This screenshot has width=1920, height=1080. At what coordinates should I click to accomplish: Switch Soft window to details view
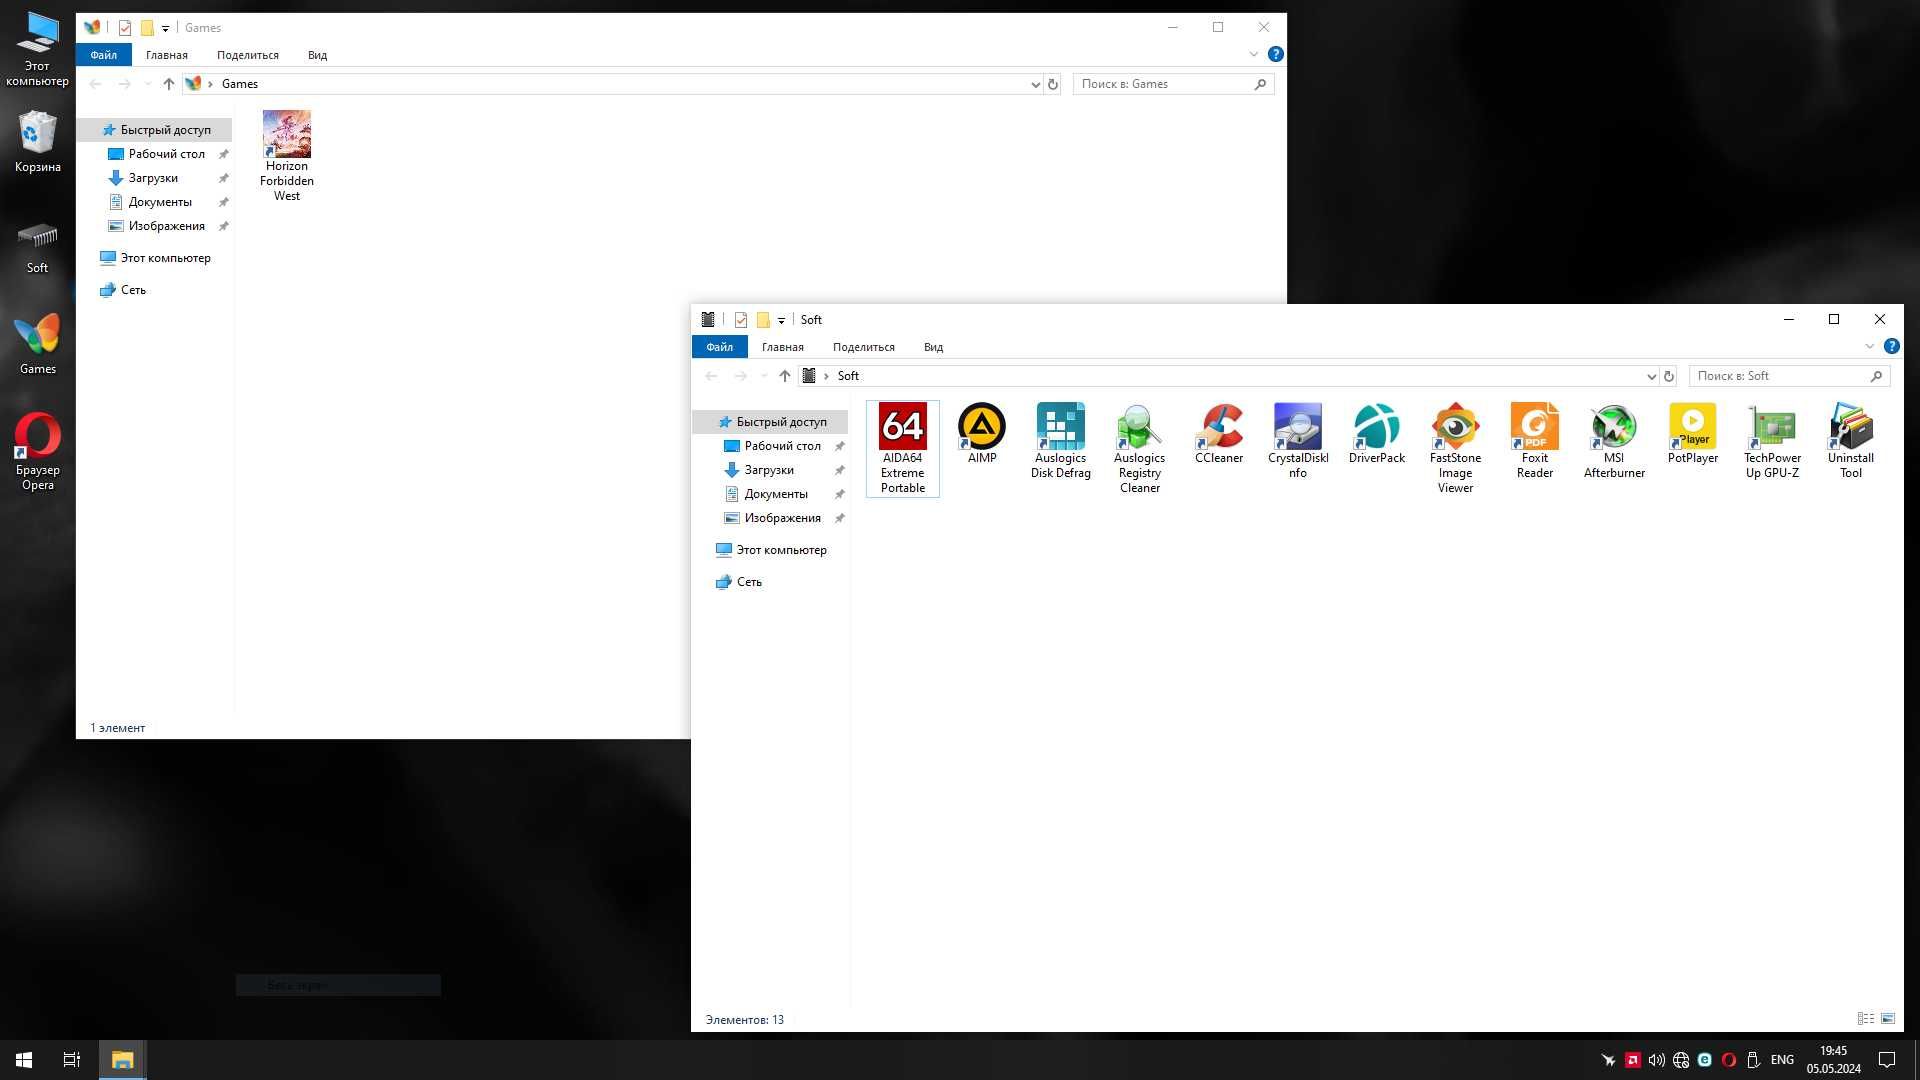pos(1865,1019)
